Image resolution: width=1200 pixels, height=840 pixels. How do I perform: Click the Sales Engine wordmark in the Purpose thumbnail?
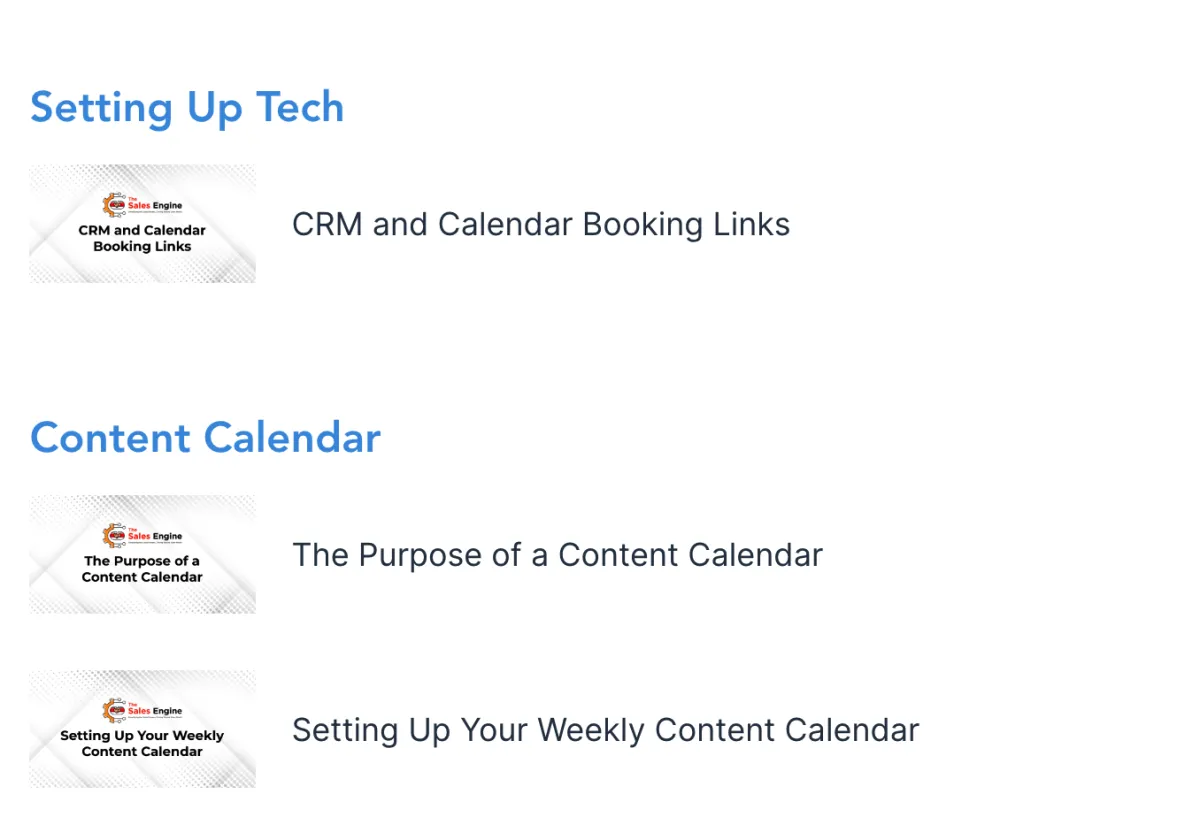155,536
